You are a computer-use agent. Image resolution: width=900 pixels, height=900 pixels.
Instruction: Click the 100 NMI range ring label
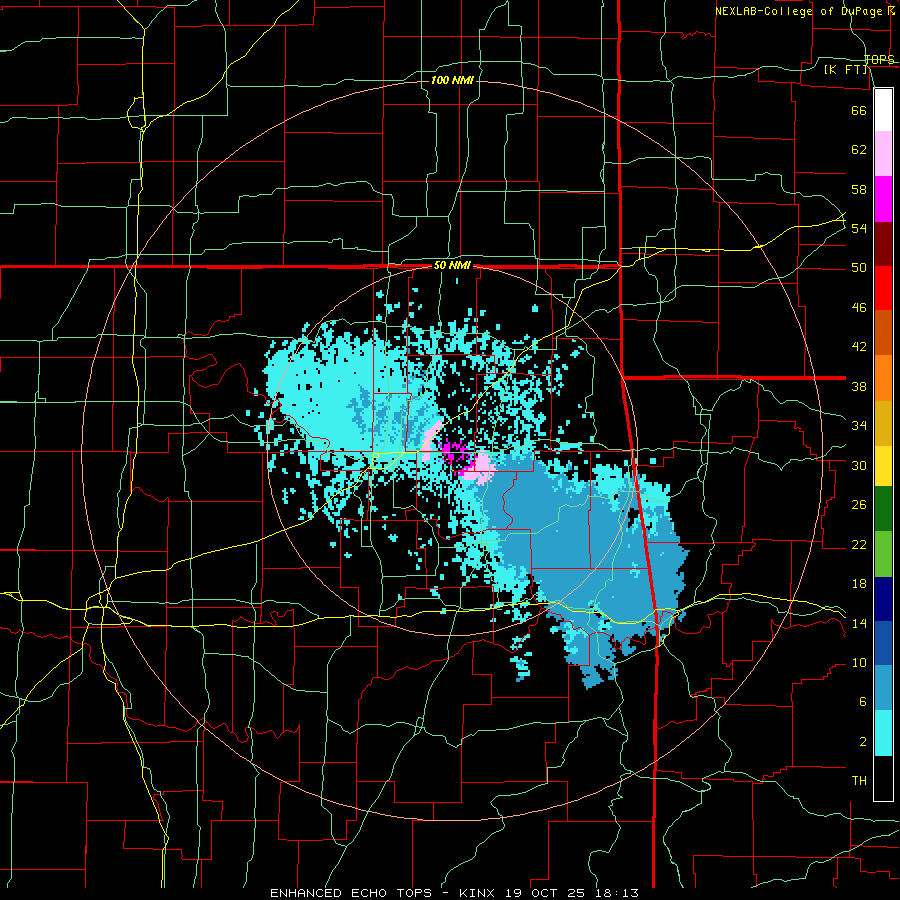point(452,80)
